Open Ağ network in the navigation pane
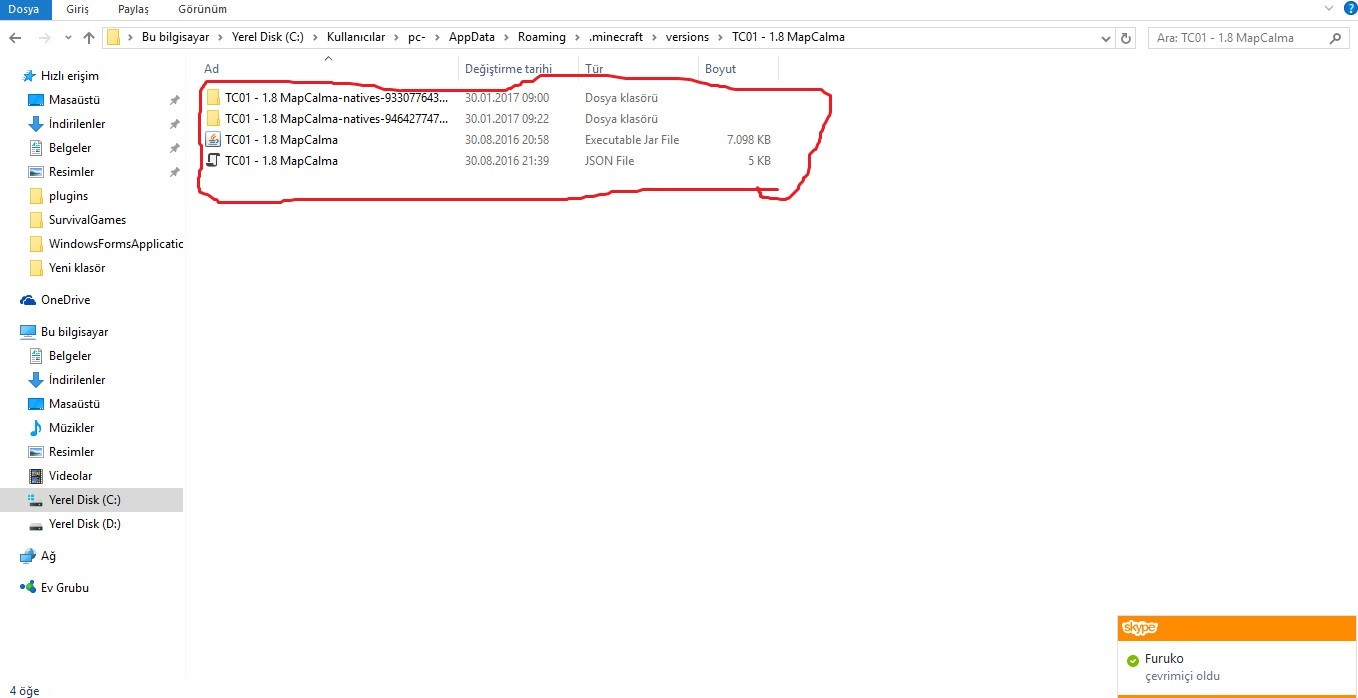The image size is (1358, 698). tap(48, 556)
